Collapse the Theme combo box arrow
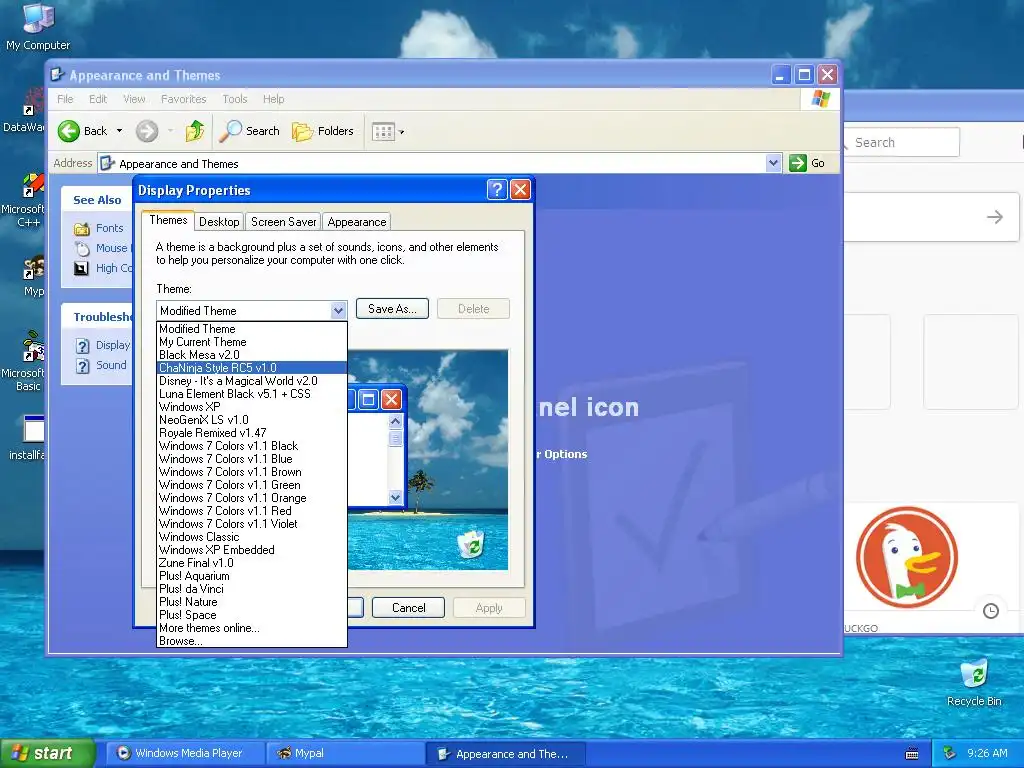This screenshot has height=768, width=1024. tap(338, 310)
